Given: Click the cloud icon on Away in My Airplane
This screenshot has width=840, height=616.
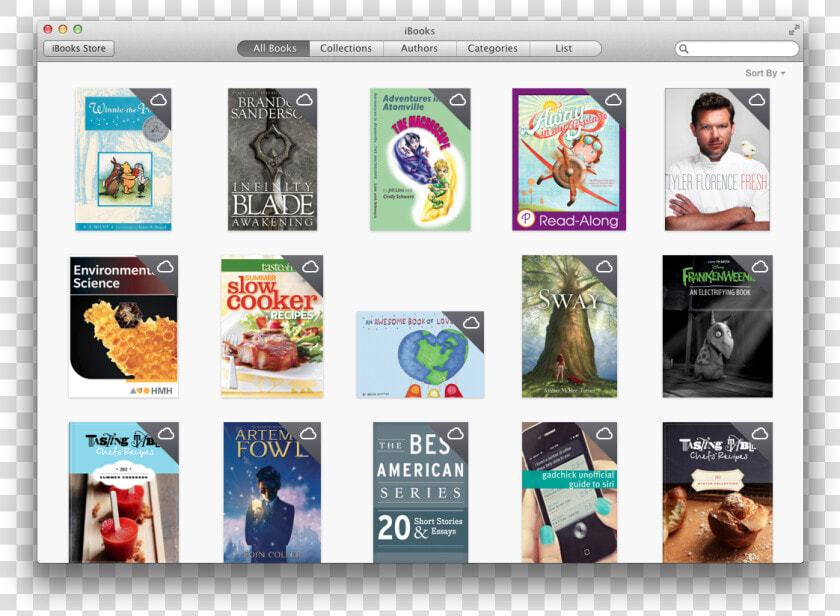Looking at the screenshot, I should point(613,100).
